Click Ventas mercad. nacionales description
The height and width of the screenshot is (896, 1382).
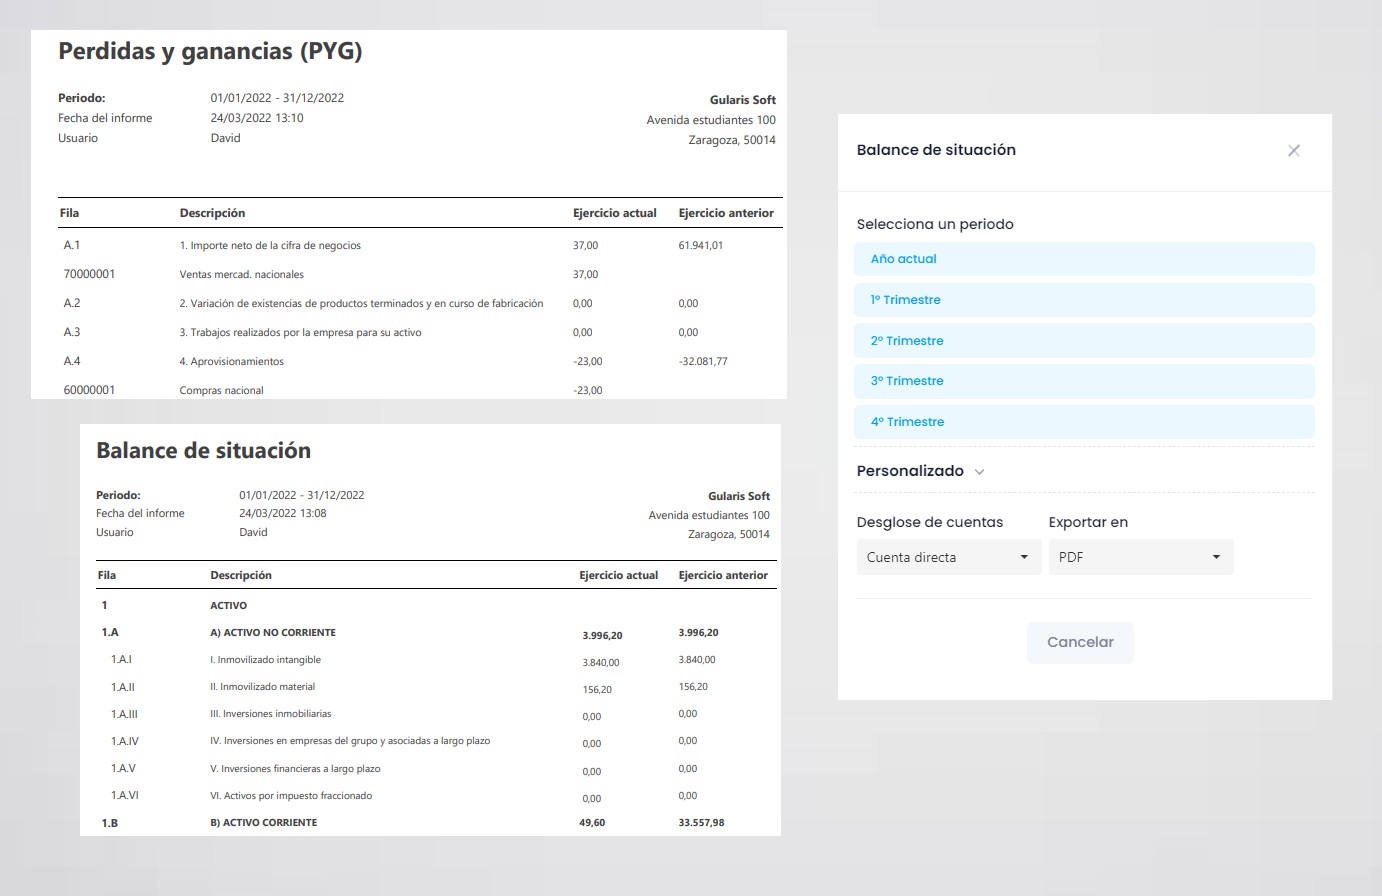[x=242, y=274]
